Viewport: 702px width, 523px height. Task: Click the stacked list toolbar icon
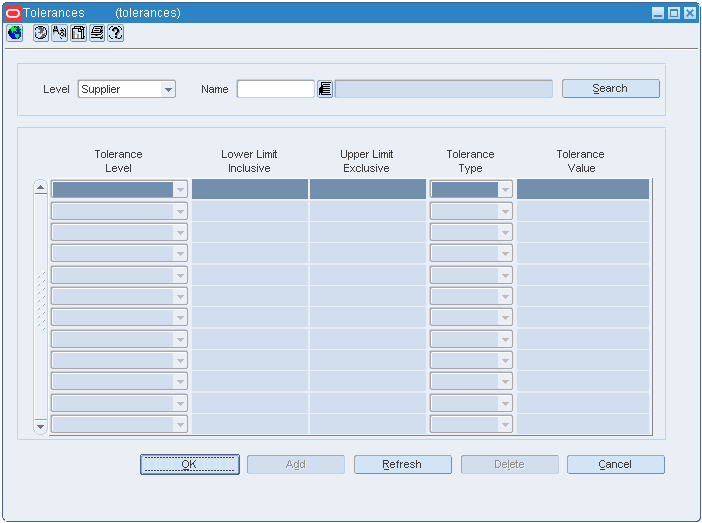(97, 33)
